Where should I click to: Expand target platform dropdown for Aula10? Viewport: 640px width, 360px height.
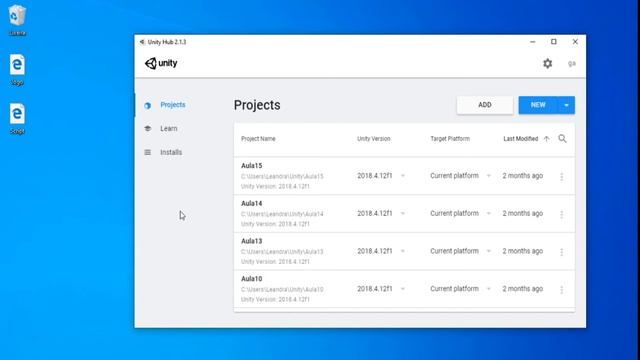489,289
